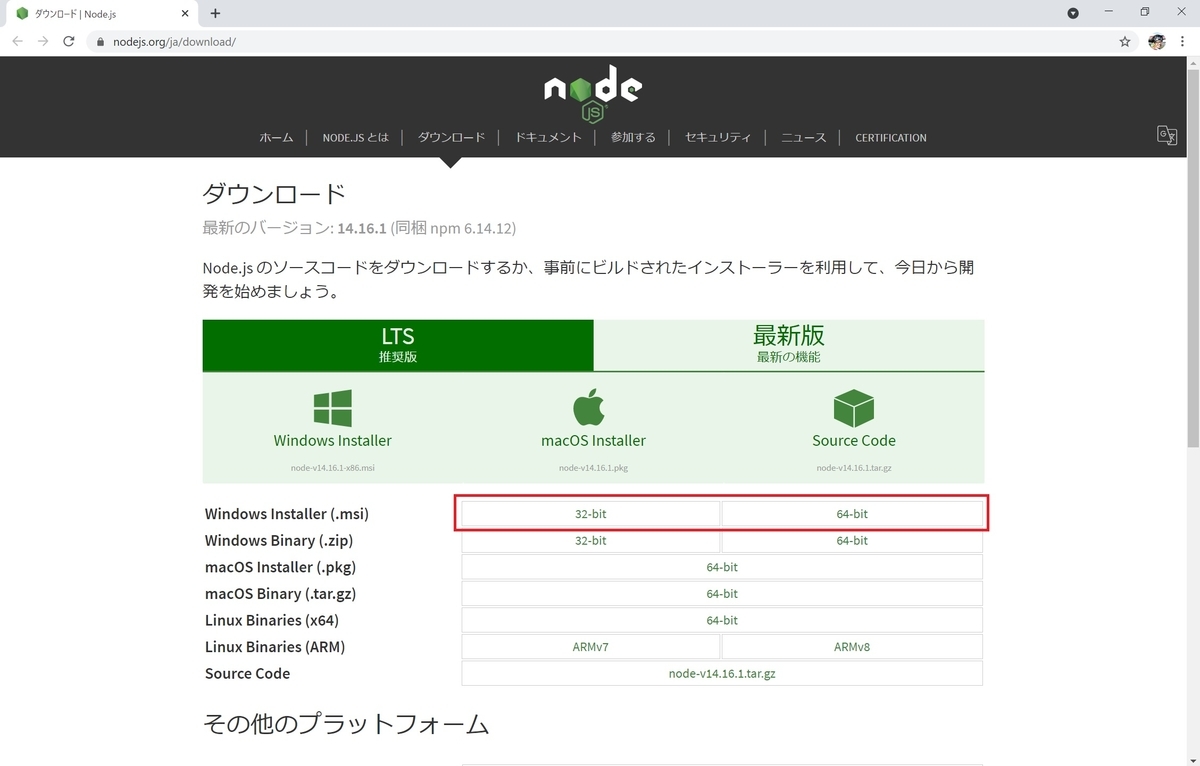Download node-v14.16.1.tar.gz source link

[722, 674]
